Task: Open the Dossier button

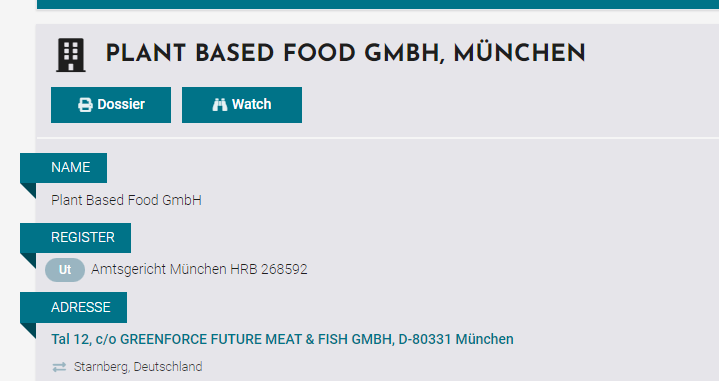Action: click(x=111, y=105)
